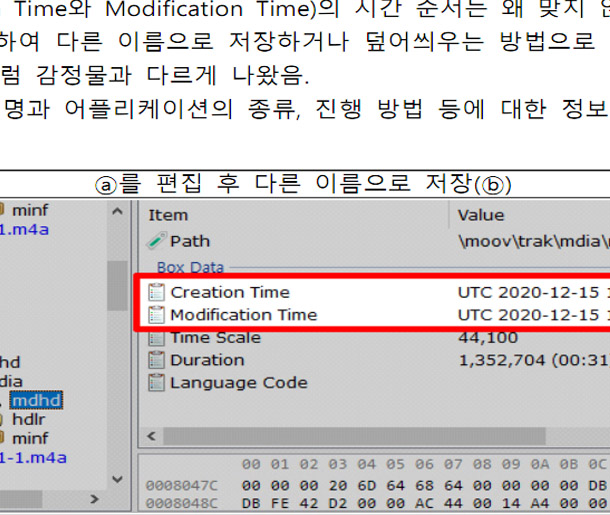Select the top minf tree node
This screenshot has height=515, width=610.
coord(30,210)
